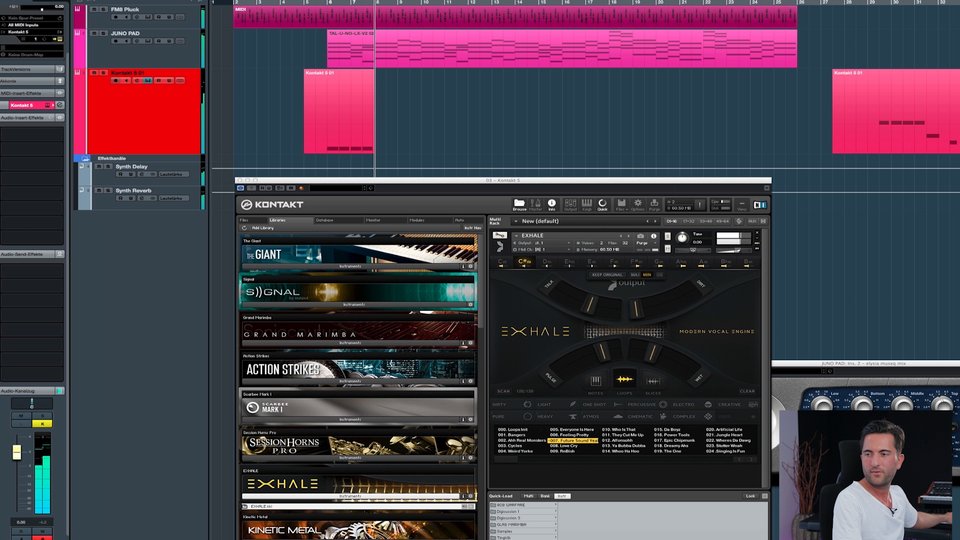Click the Kontakt Purge icon
960x540 pixels.
click(654, 203)
